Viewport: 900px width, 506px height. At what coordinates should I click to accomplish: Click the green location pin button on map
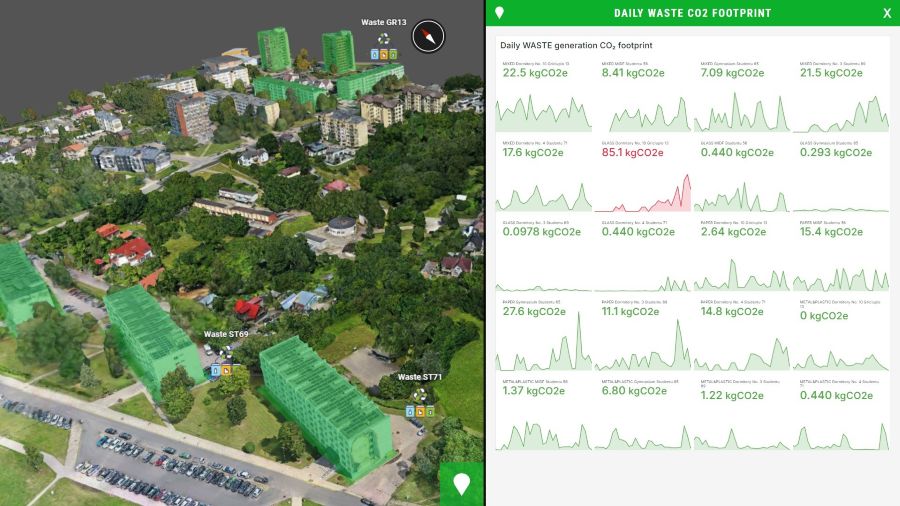pyautogui.click(x=461, y=484)
